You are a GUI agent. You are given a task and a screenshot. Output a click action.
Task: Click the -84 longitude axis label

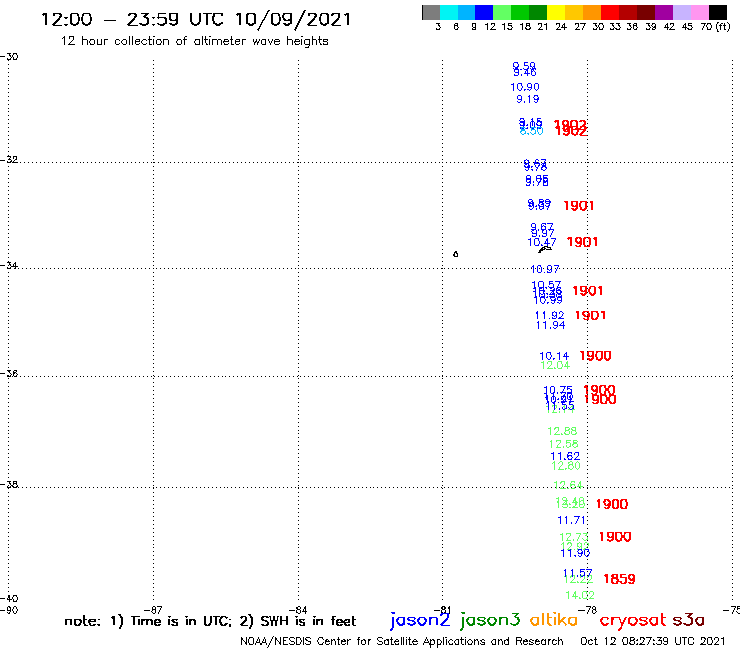pos(298,610)
